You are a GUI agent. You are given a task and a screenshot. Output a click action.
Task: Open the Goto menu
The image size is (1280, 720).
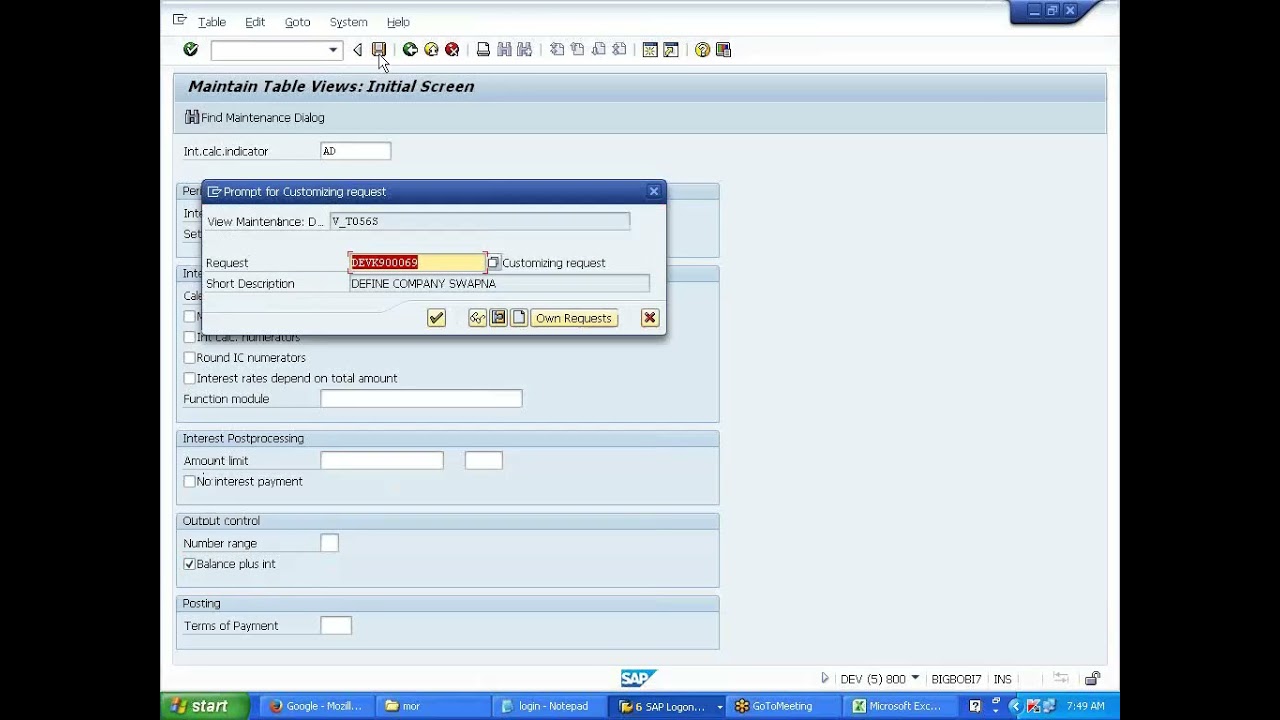tap(297, 22)
